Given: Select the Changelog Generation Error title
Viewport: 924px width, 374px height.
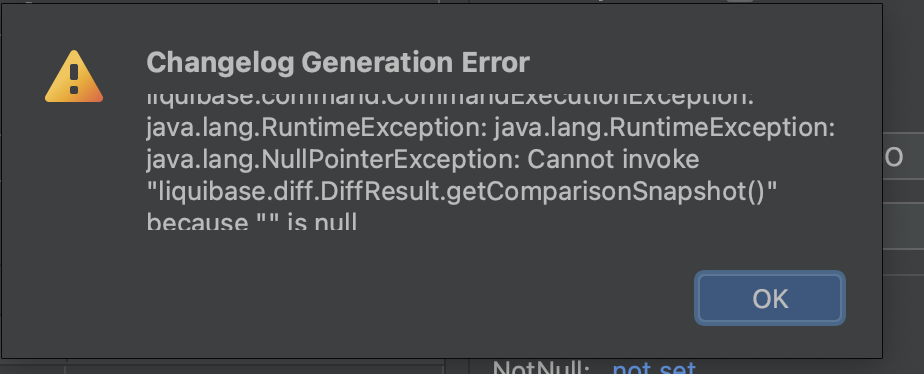Looking at the screenshot, I should click(338, 62).
